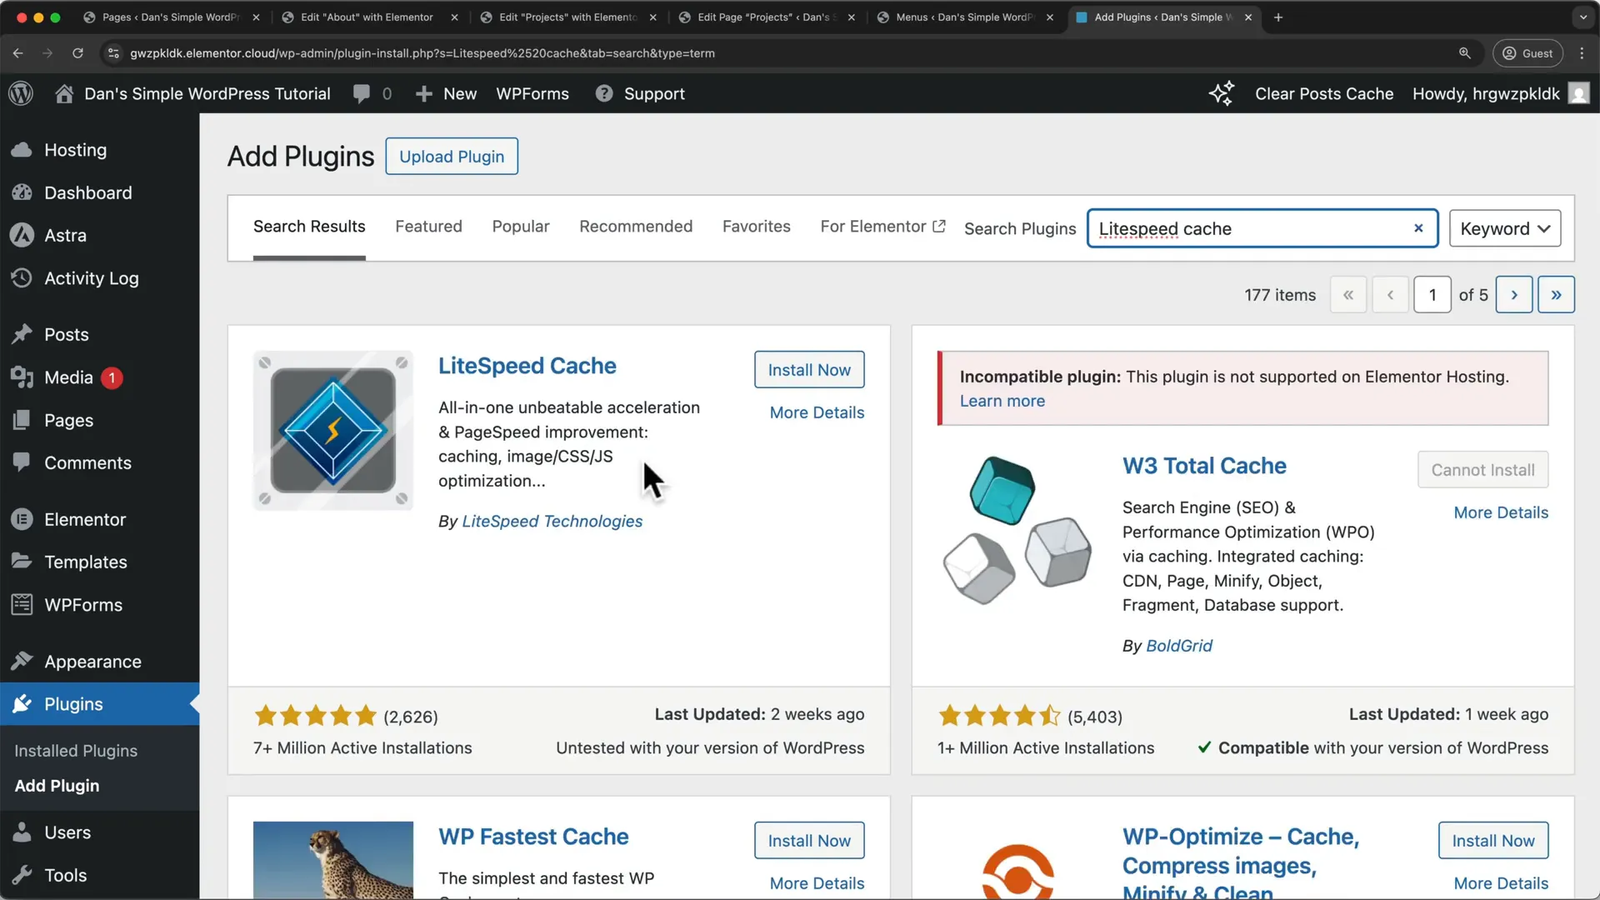
Task: Open BoldGrid author link
Action: [1179, 646]
